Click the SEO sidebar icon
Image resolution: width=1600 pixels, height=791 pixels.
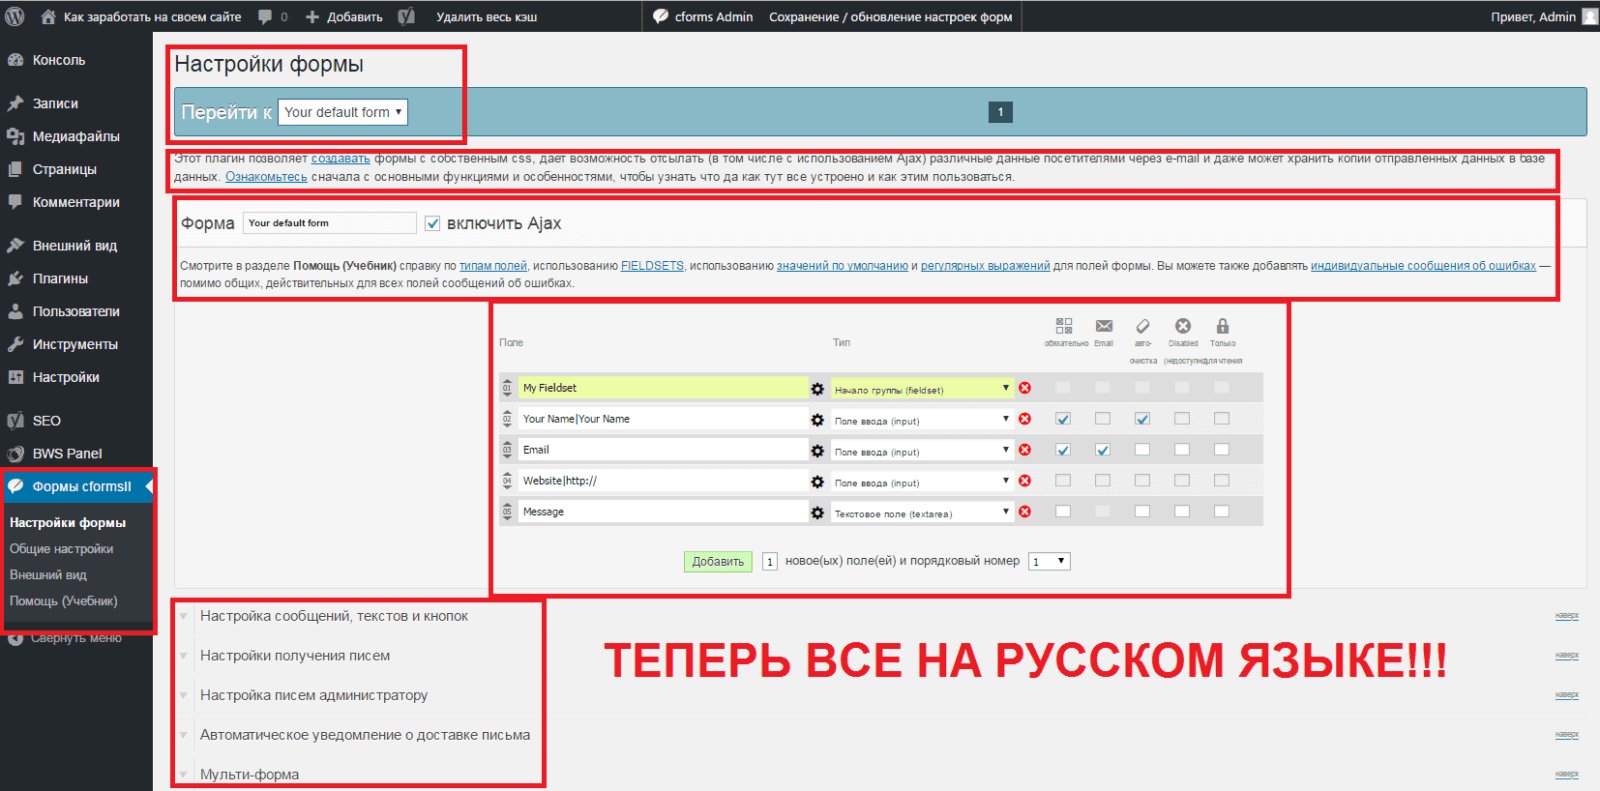pos(16,420)
